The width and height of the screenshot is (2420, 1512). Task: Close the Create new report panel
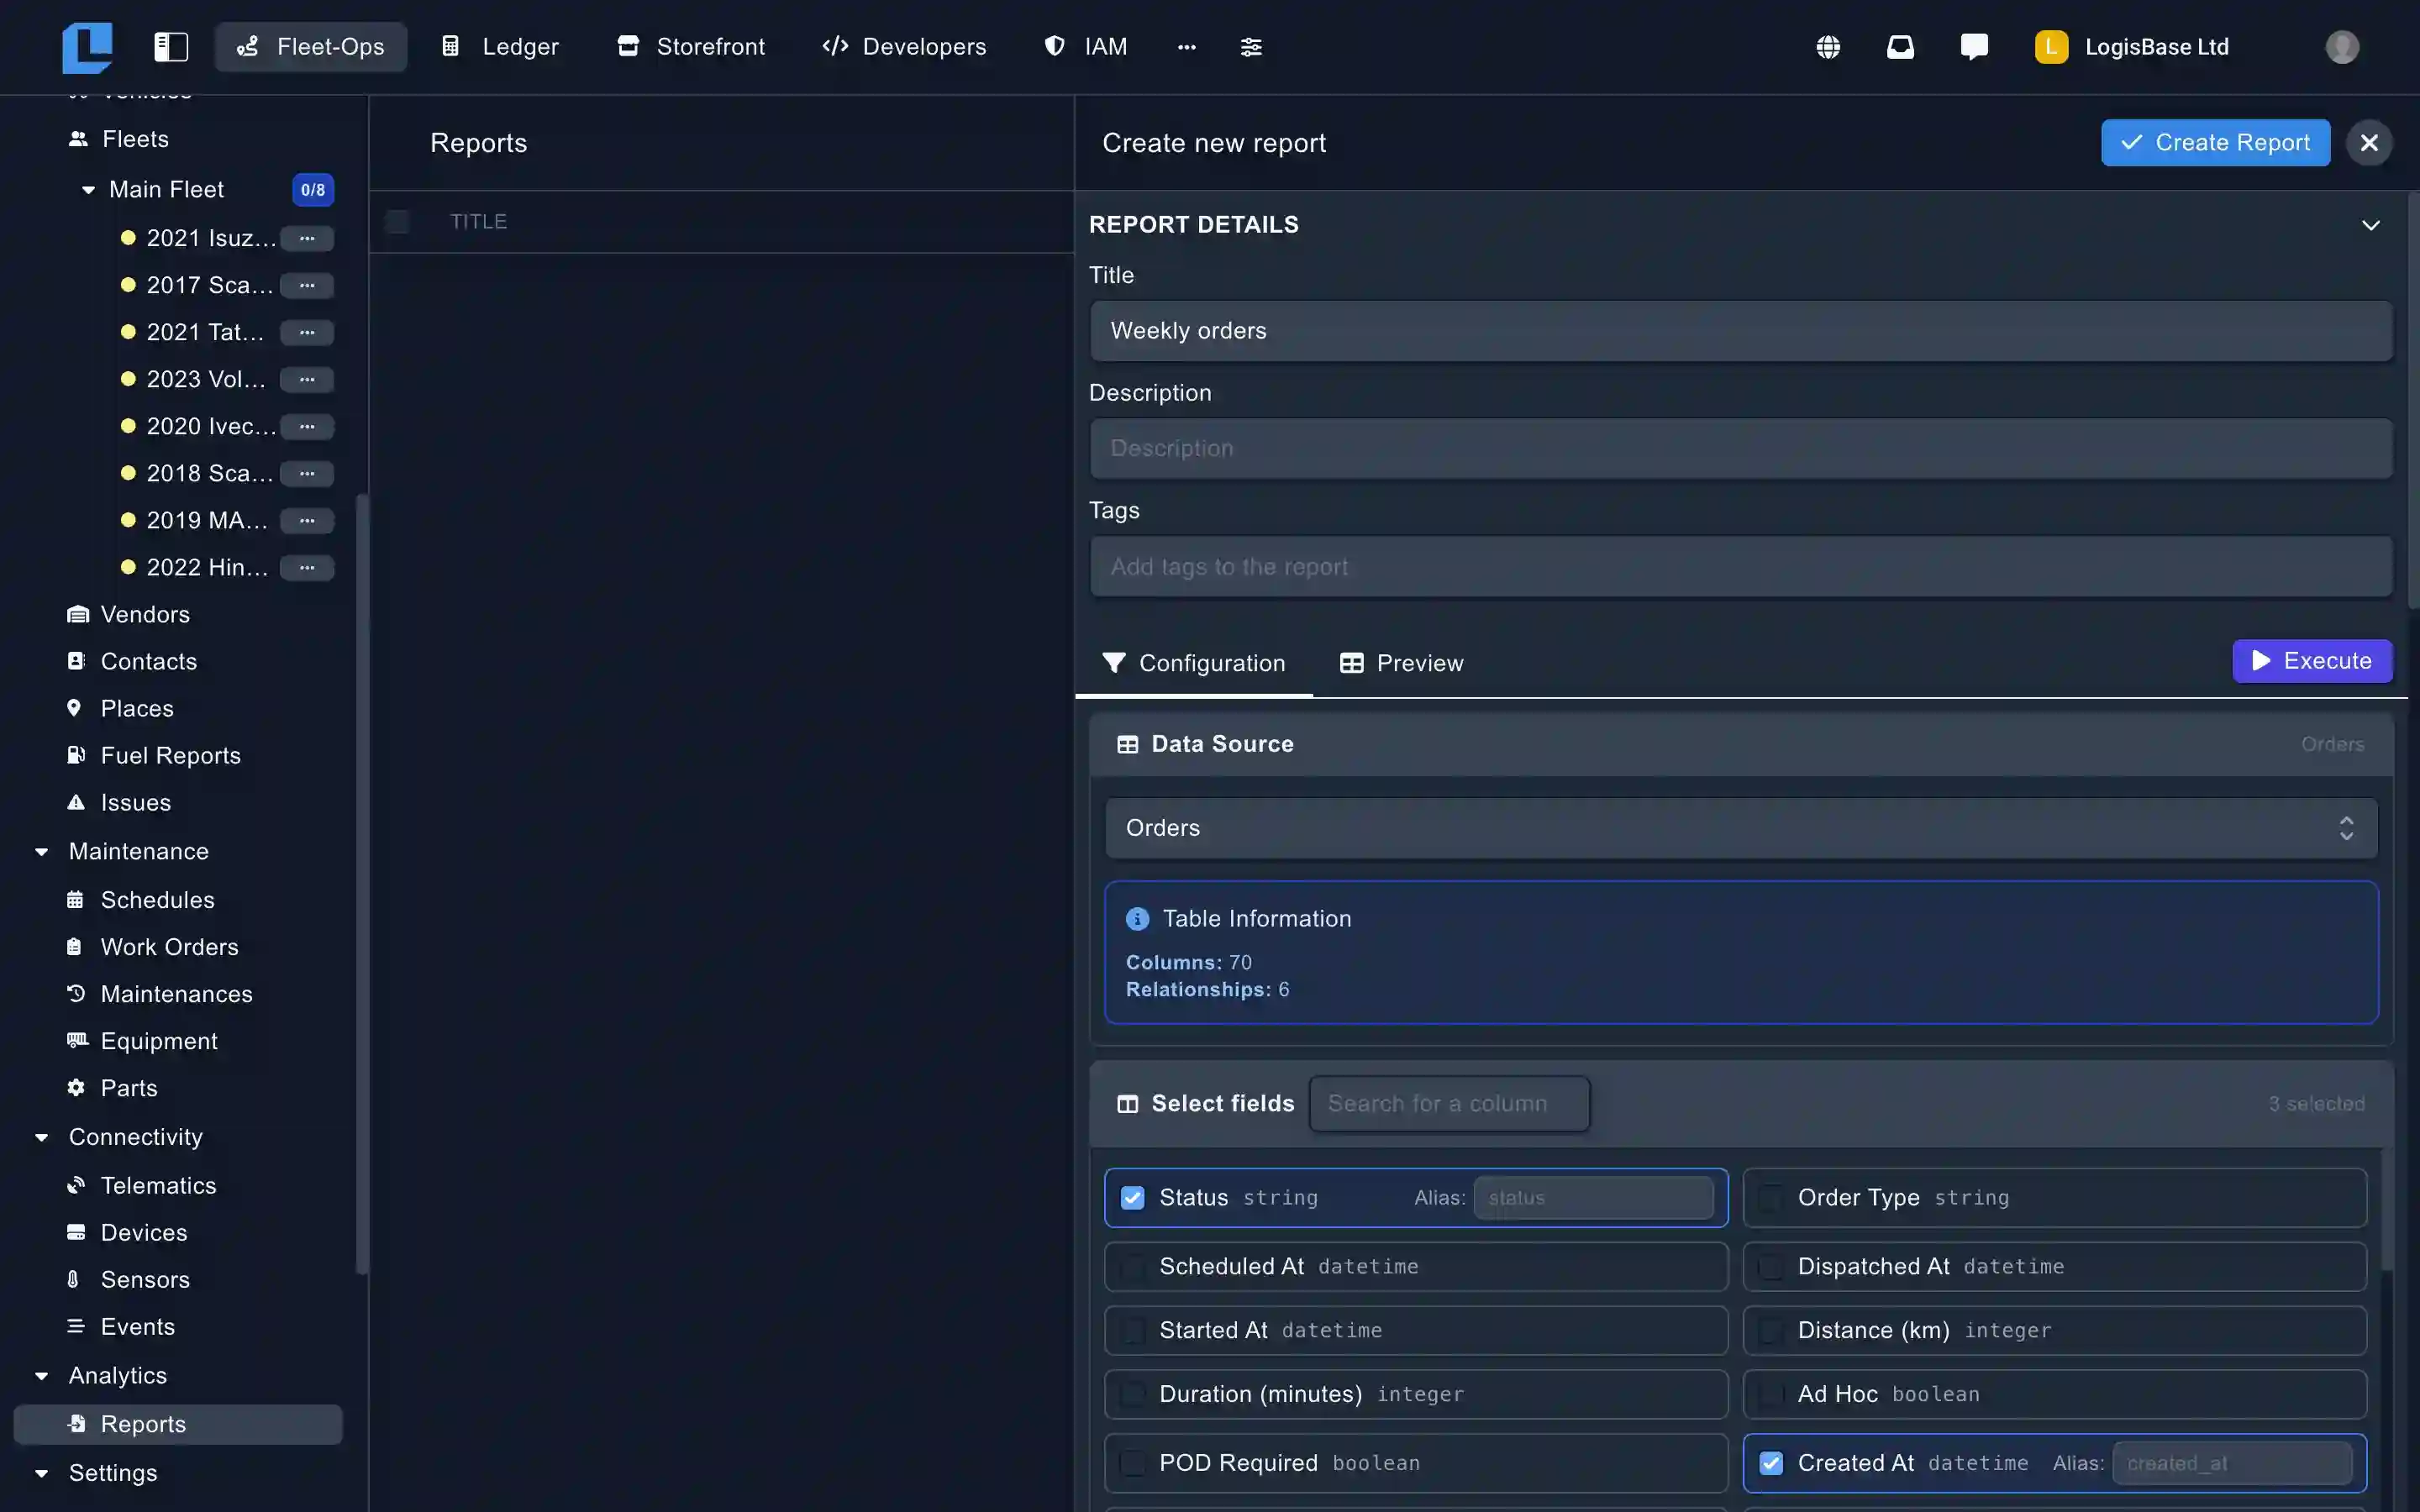2369,143
